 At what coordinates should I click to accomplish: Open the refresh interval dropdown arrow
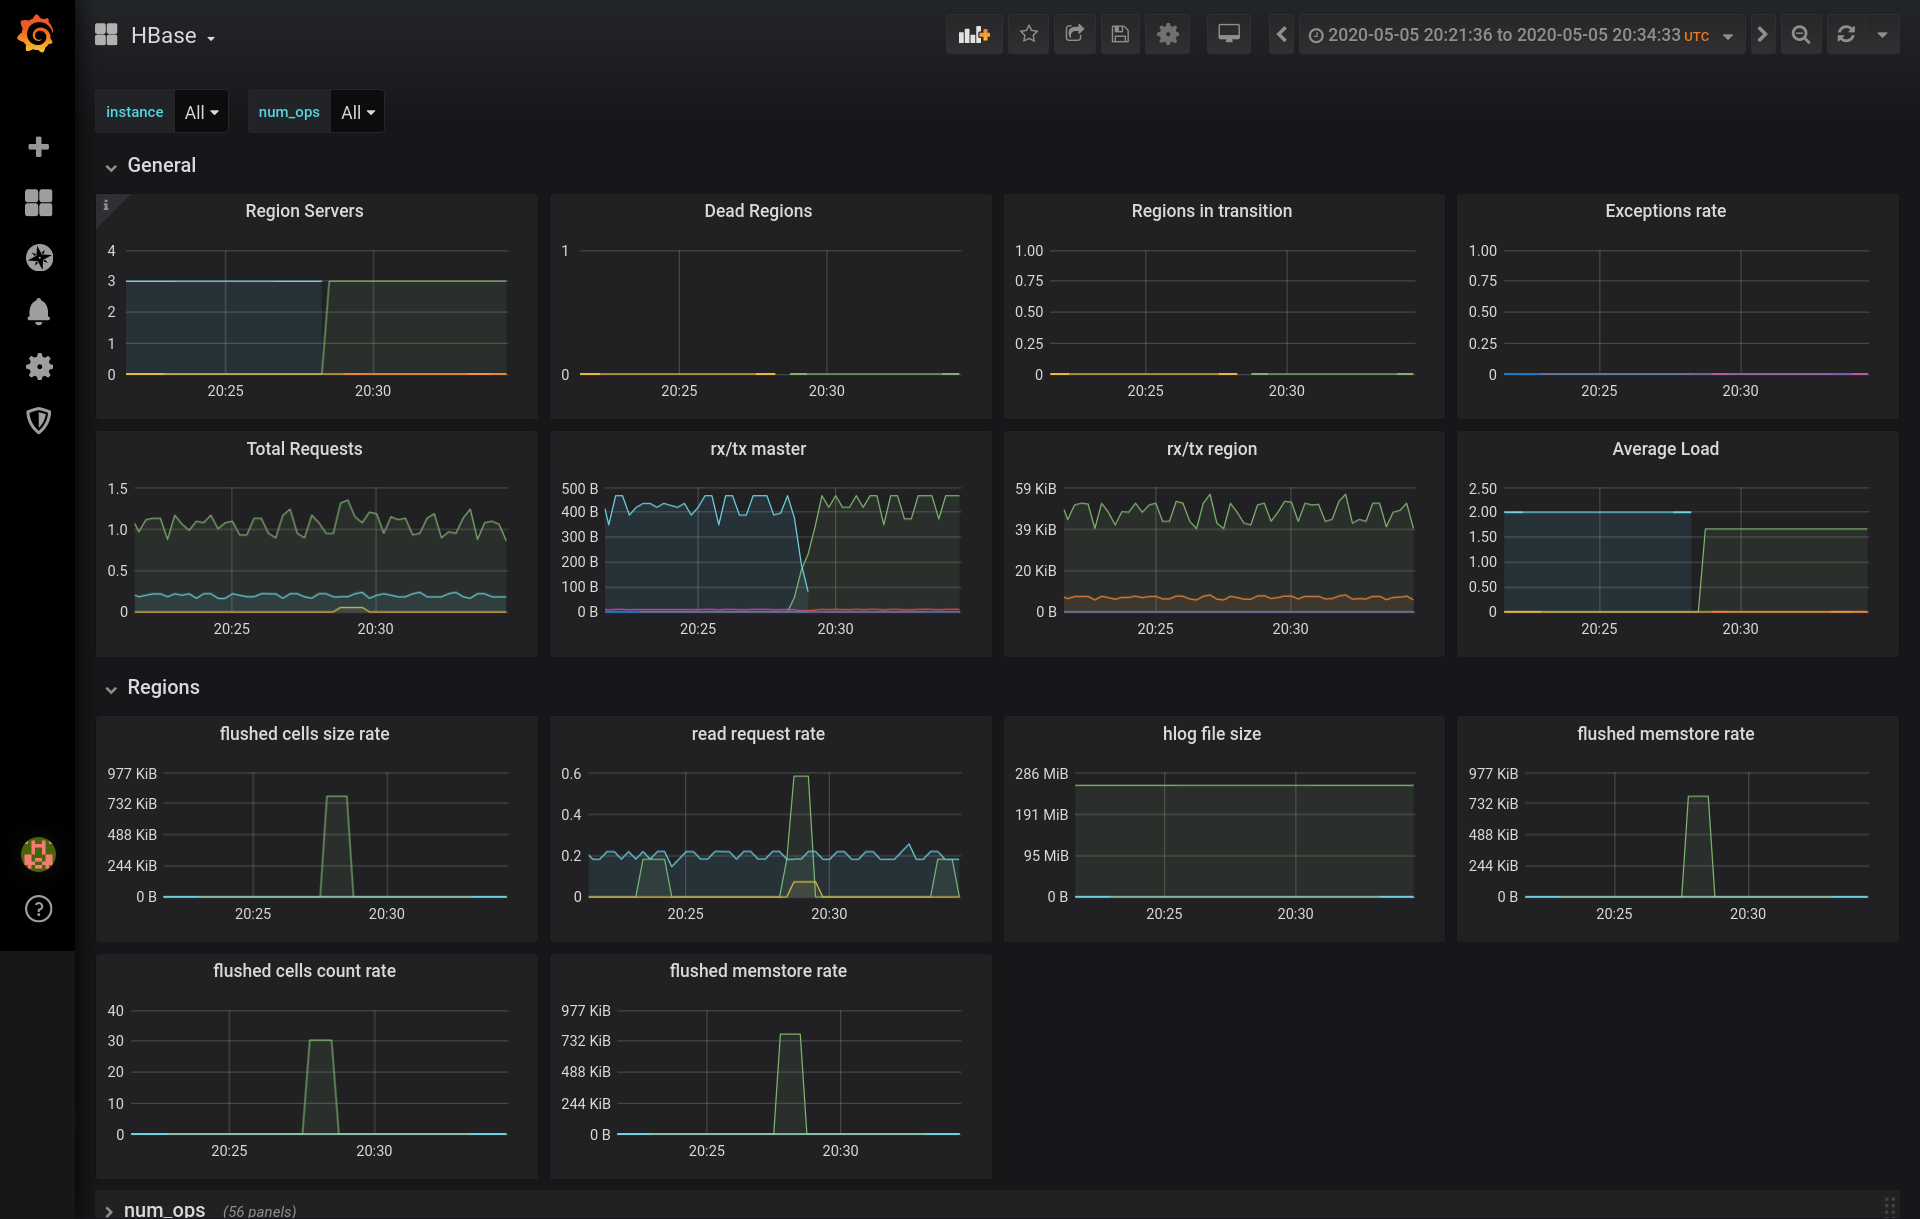click(x=1882, y=35)
